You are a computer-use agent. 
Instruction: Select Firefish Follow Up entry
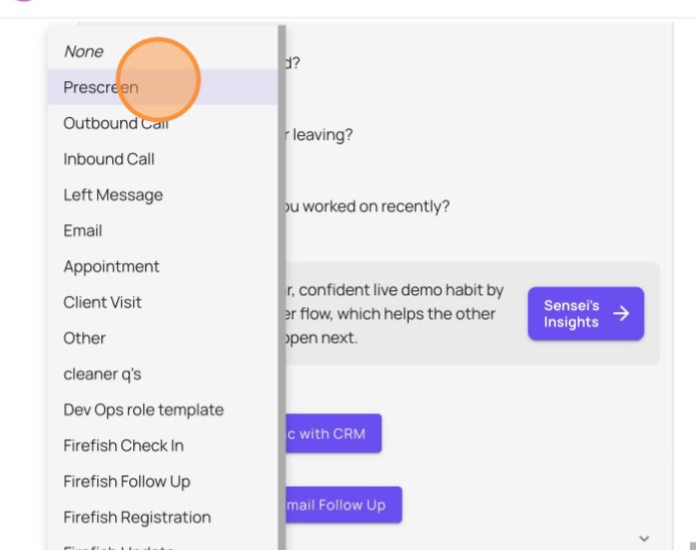tap(163, 482)
